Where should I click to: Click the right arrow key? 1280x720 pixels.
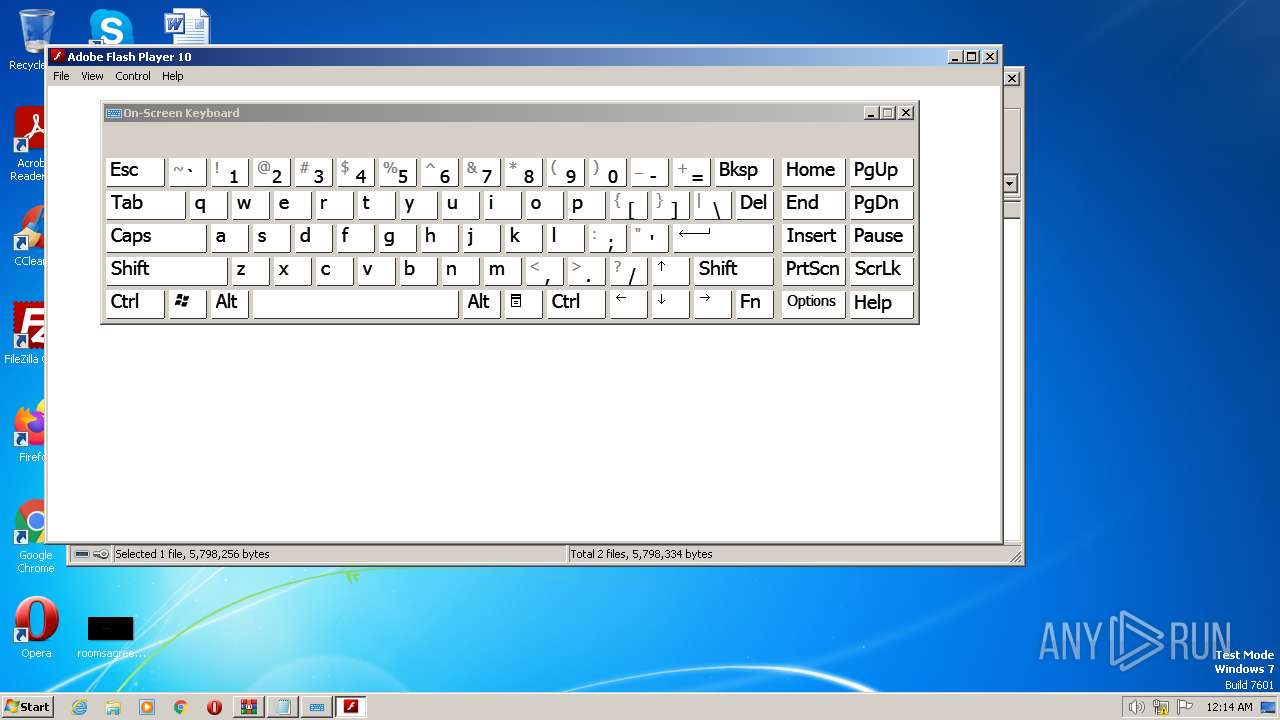[712, 303]
